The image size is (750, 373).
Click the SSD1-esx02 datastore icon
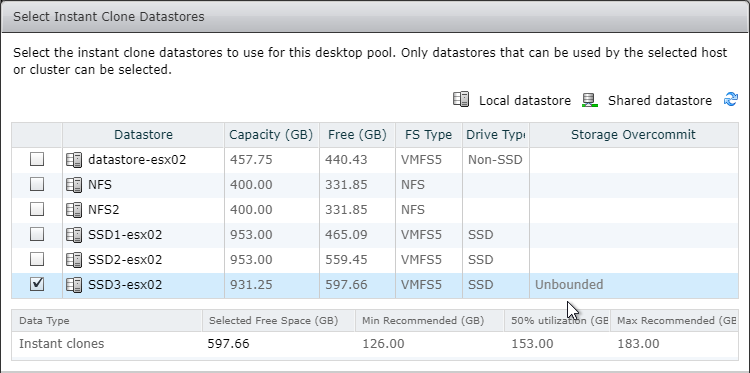[x=74, y=235]
